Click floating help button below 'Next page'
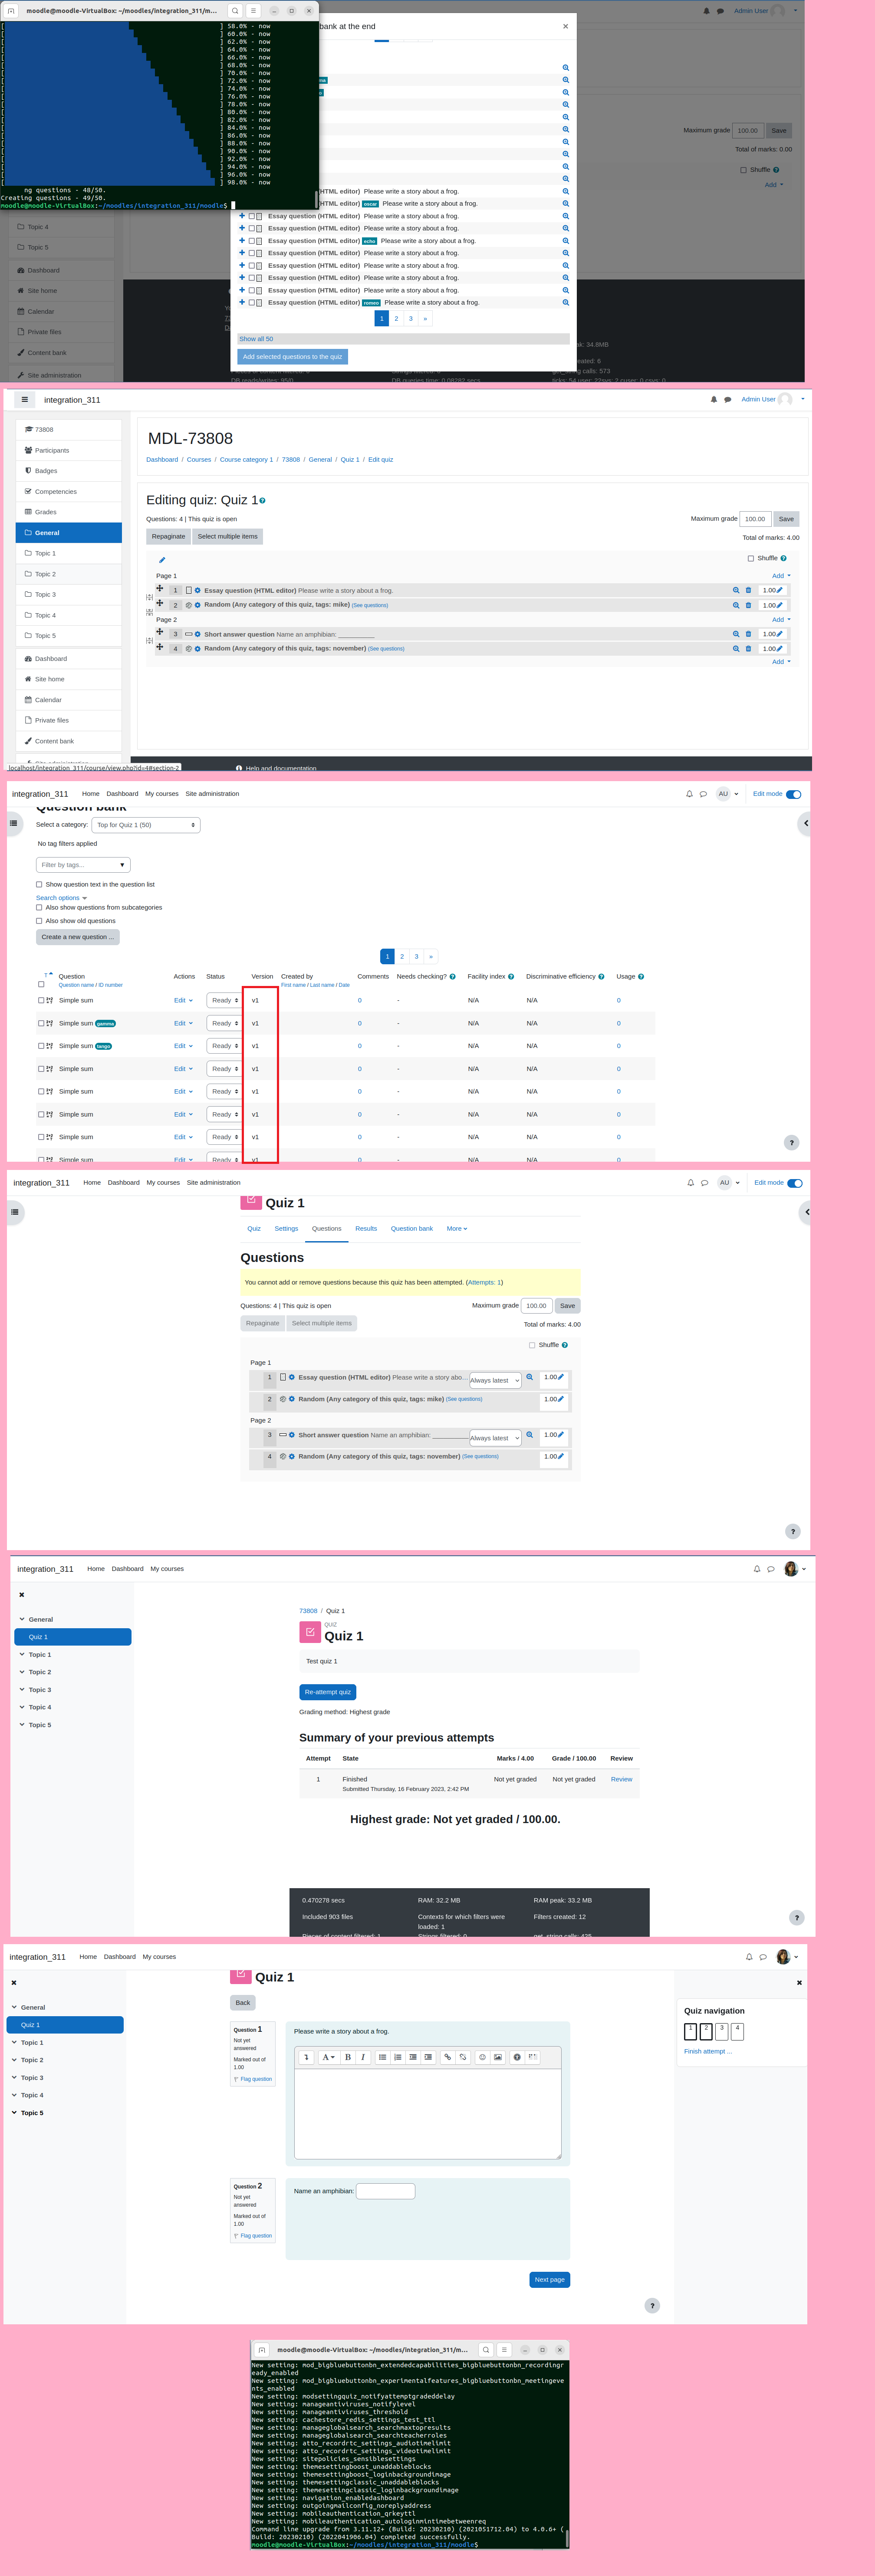 (652, 2306)
